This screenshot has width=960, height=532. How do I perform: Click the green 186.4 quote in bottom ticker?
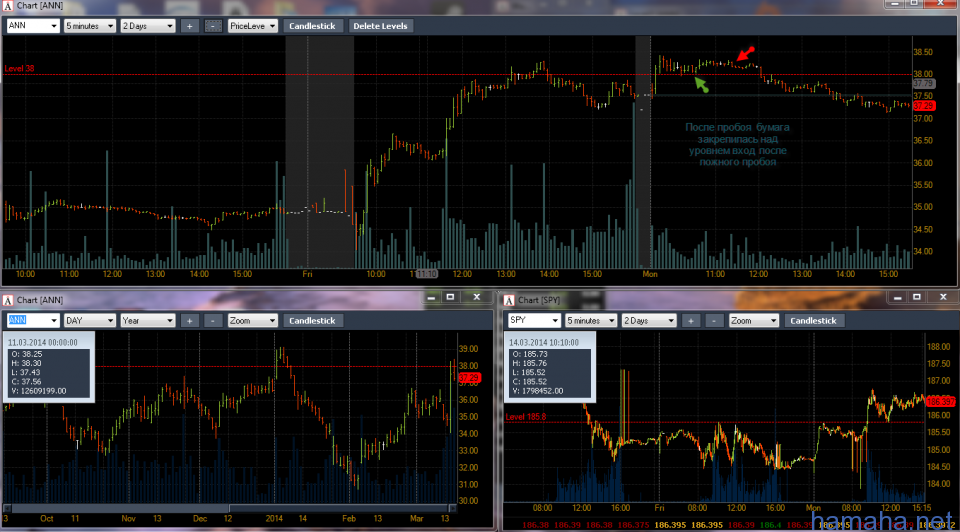[770, 525]
